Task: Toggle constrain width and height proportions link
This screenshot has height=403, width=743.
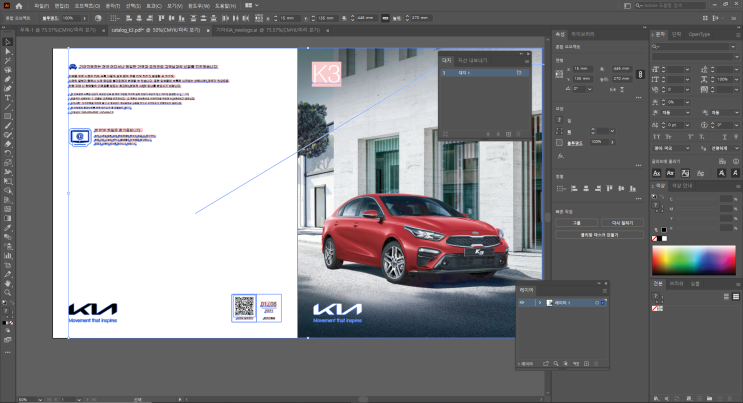Action: click(640, 74)
